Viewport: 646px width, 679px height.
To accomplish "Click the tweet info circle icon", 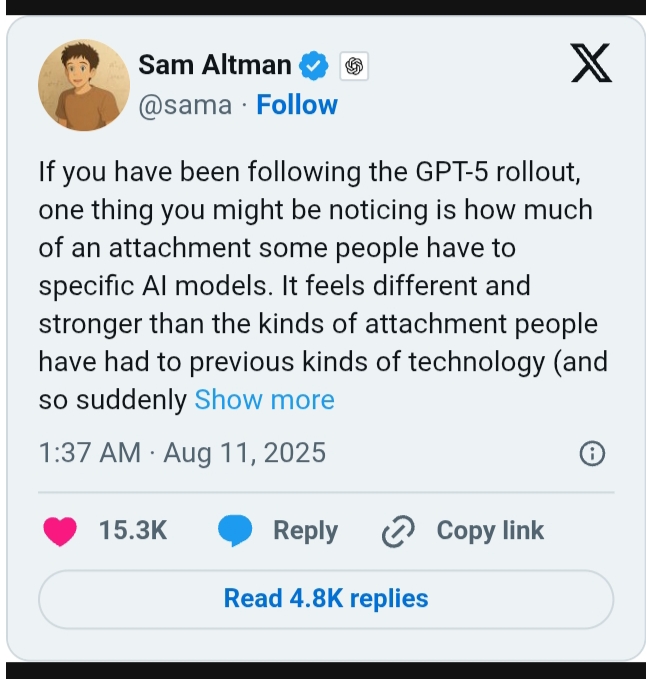I will pyautogui.click(x=592, y=454).
